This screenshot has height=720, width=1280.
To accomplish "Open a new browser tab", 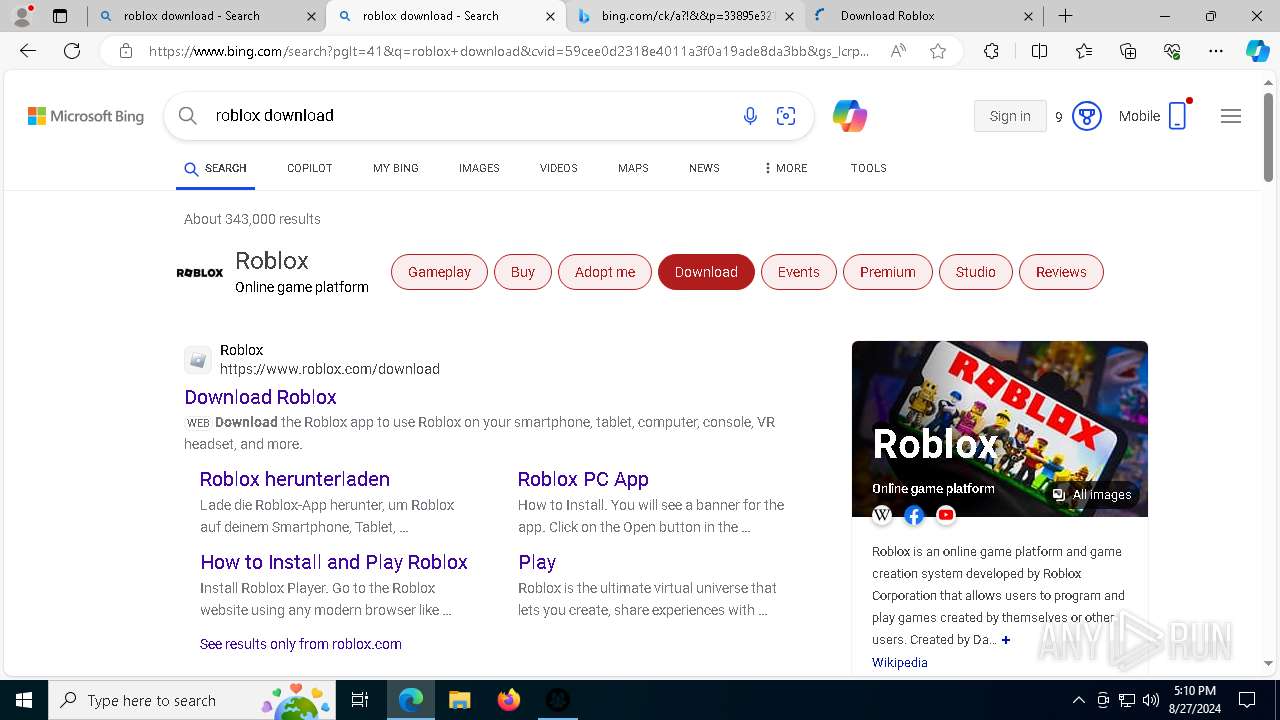I will pyautogui.click(x=1066, y=16).
